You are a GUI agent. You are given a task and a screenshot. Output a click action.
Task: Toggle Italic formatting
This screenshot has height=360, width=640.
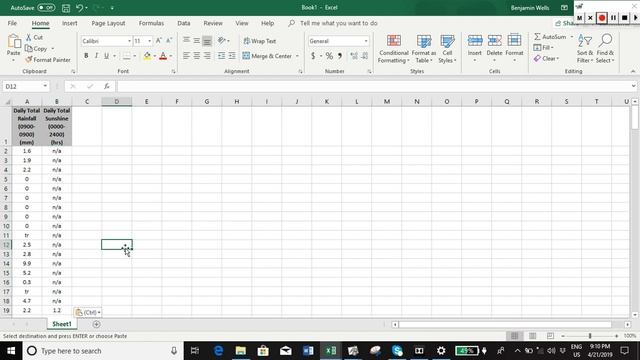click(x=96, y=56)
